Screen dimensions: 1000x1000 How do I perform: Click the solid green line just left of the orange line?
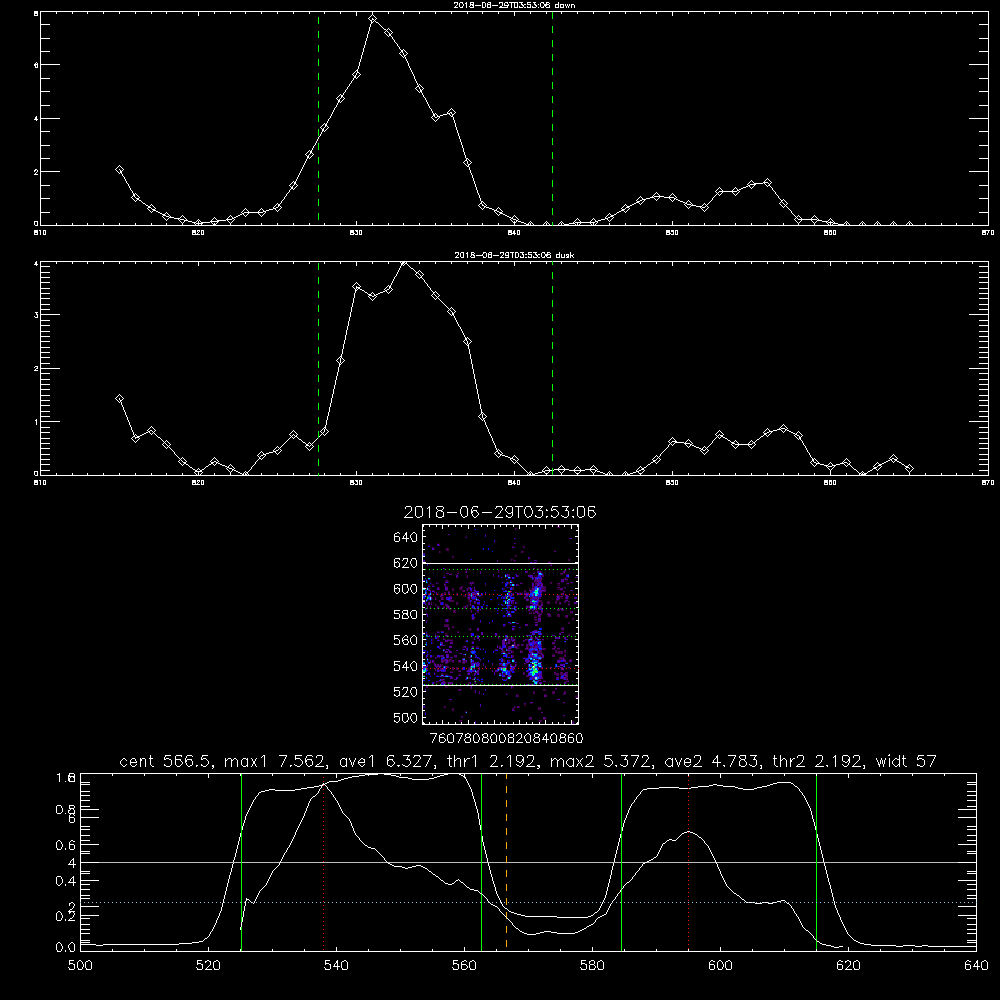(482, 861)
